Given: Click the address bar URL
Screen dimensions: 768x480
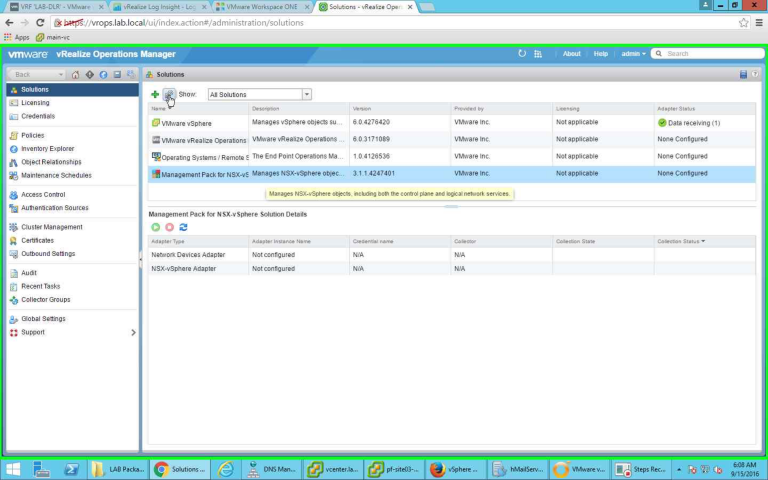Looking at the screenshot, I should tap(184, 23).
